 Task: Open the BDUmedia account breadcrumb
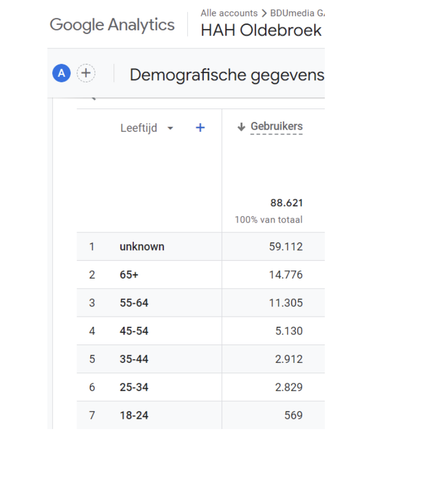coord(297,13)
